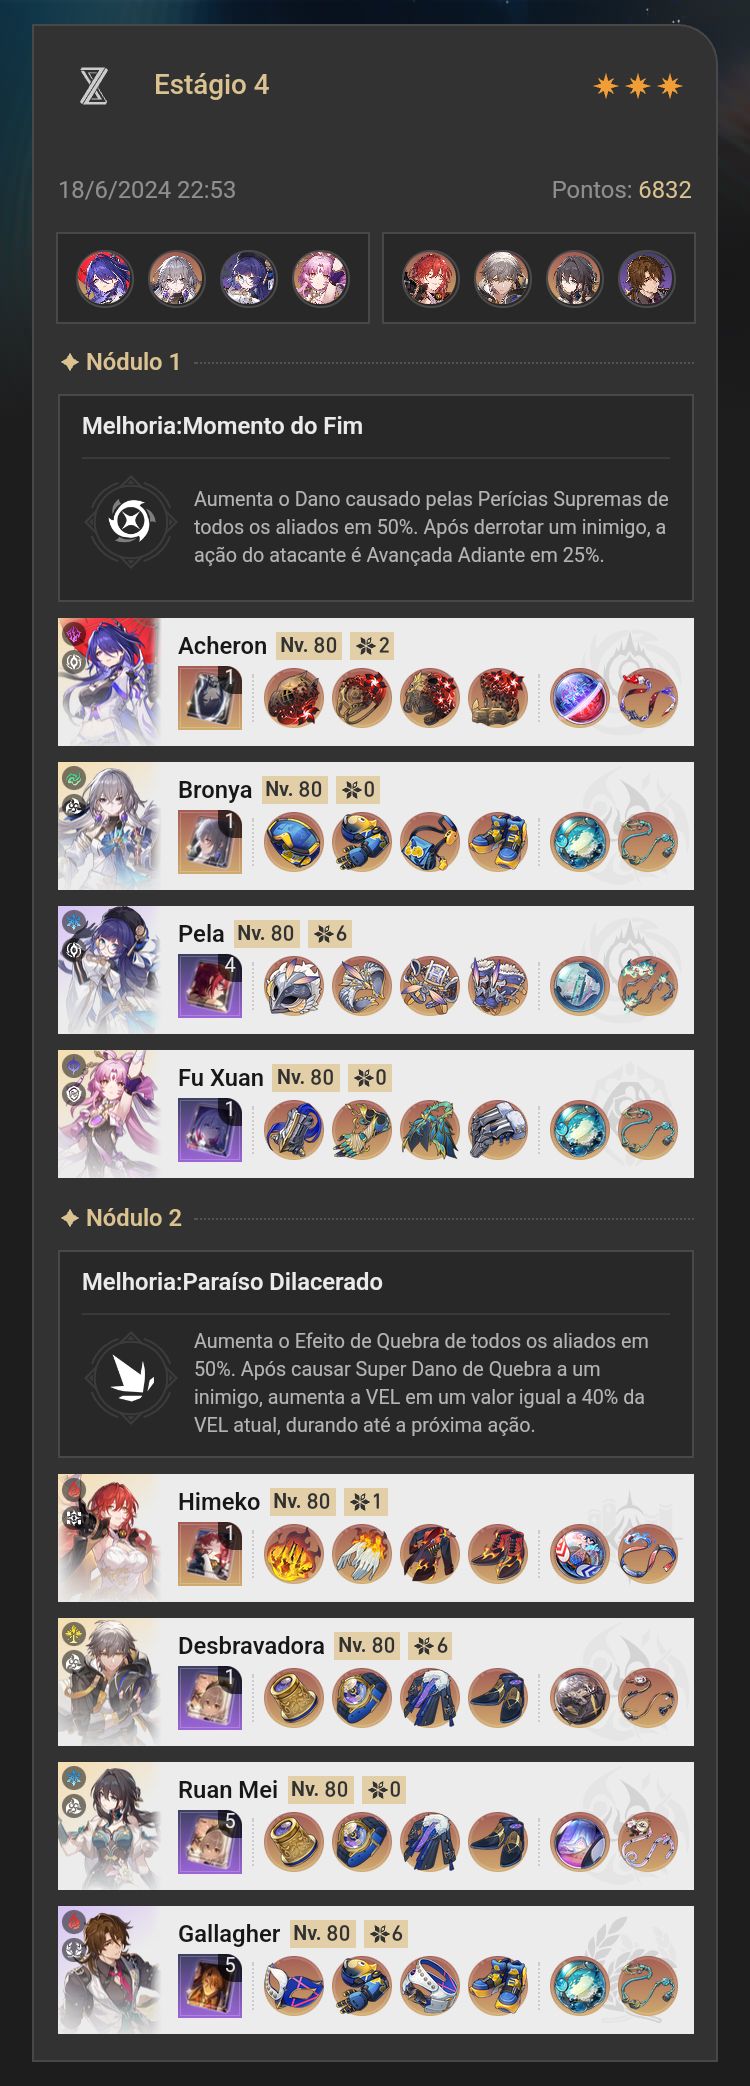Select Himeko's avatar in second team lineup
The height and width of the screenshot is (2086, 750).
431,278
